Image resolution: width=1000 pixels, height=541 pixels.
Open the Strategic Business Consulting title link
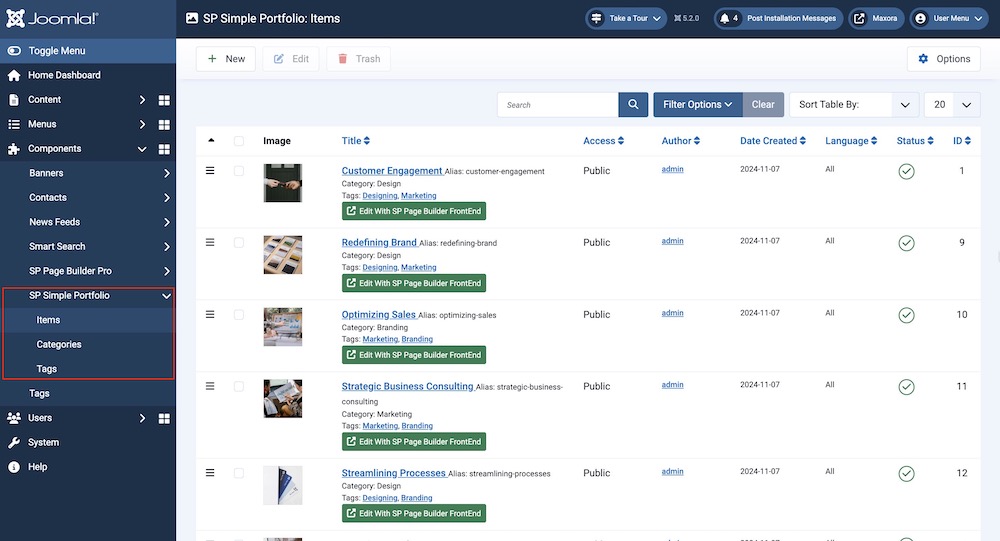point(407,386)
